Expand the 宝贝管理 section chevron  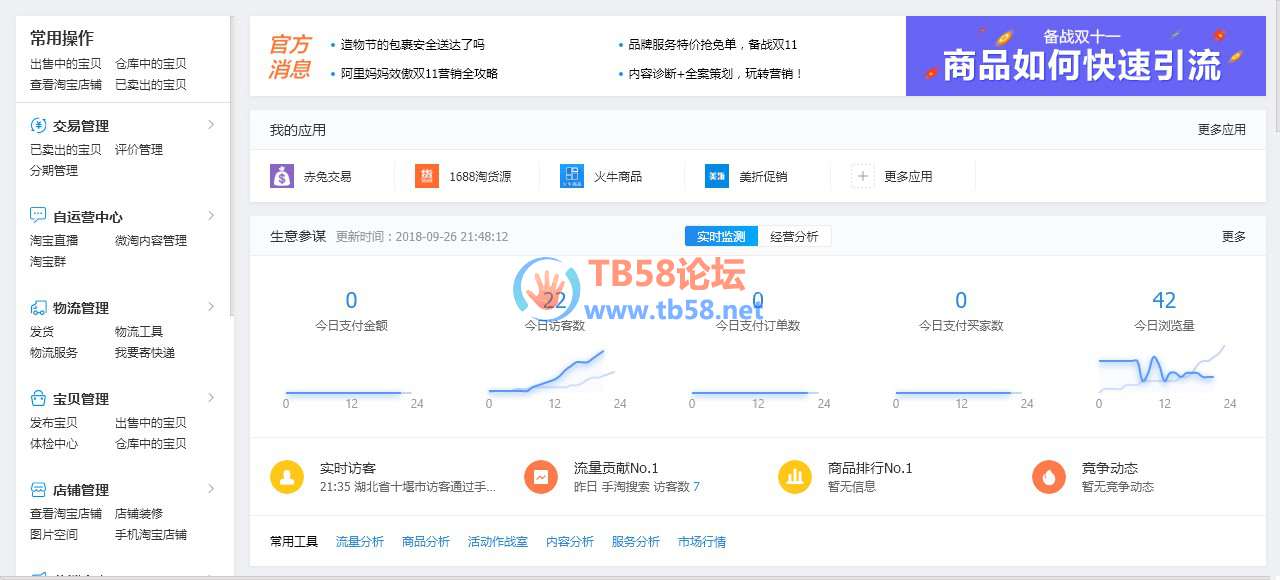click(x=211, y=398)
